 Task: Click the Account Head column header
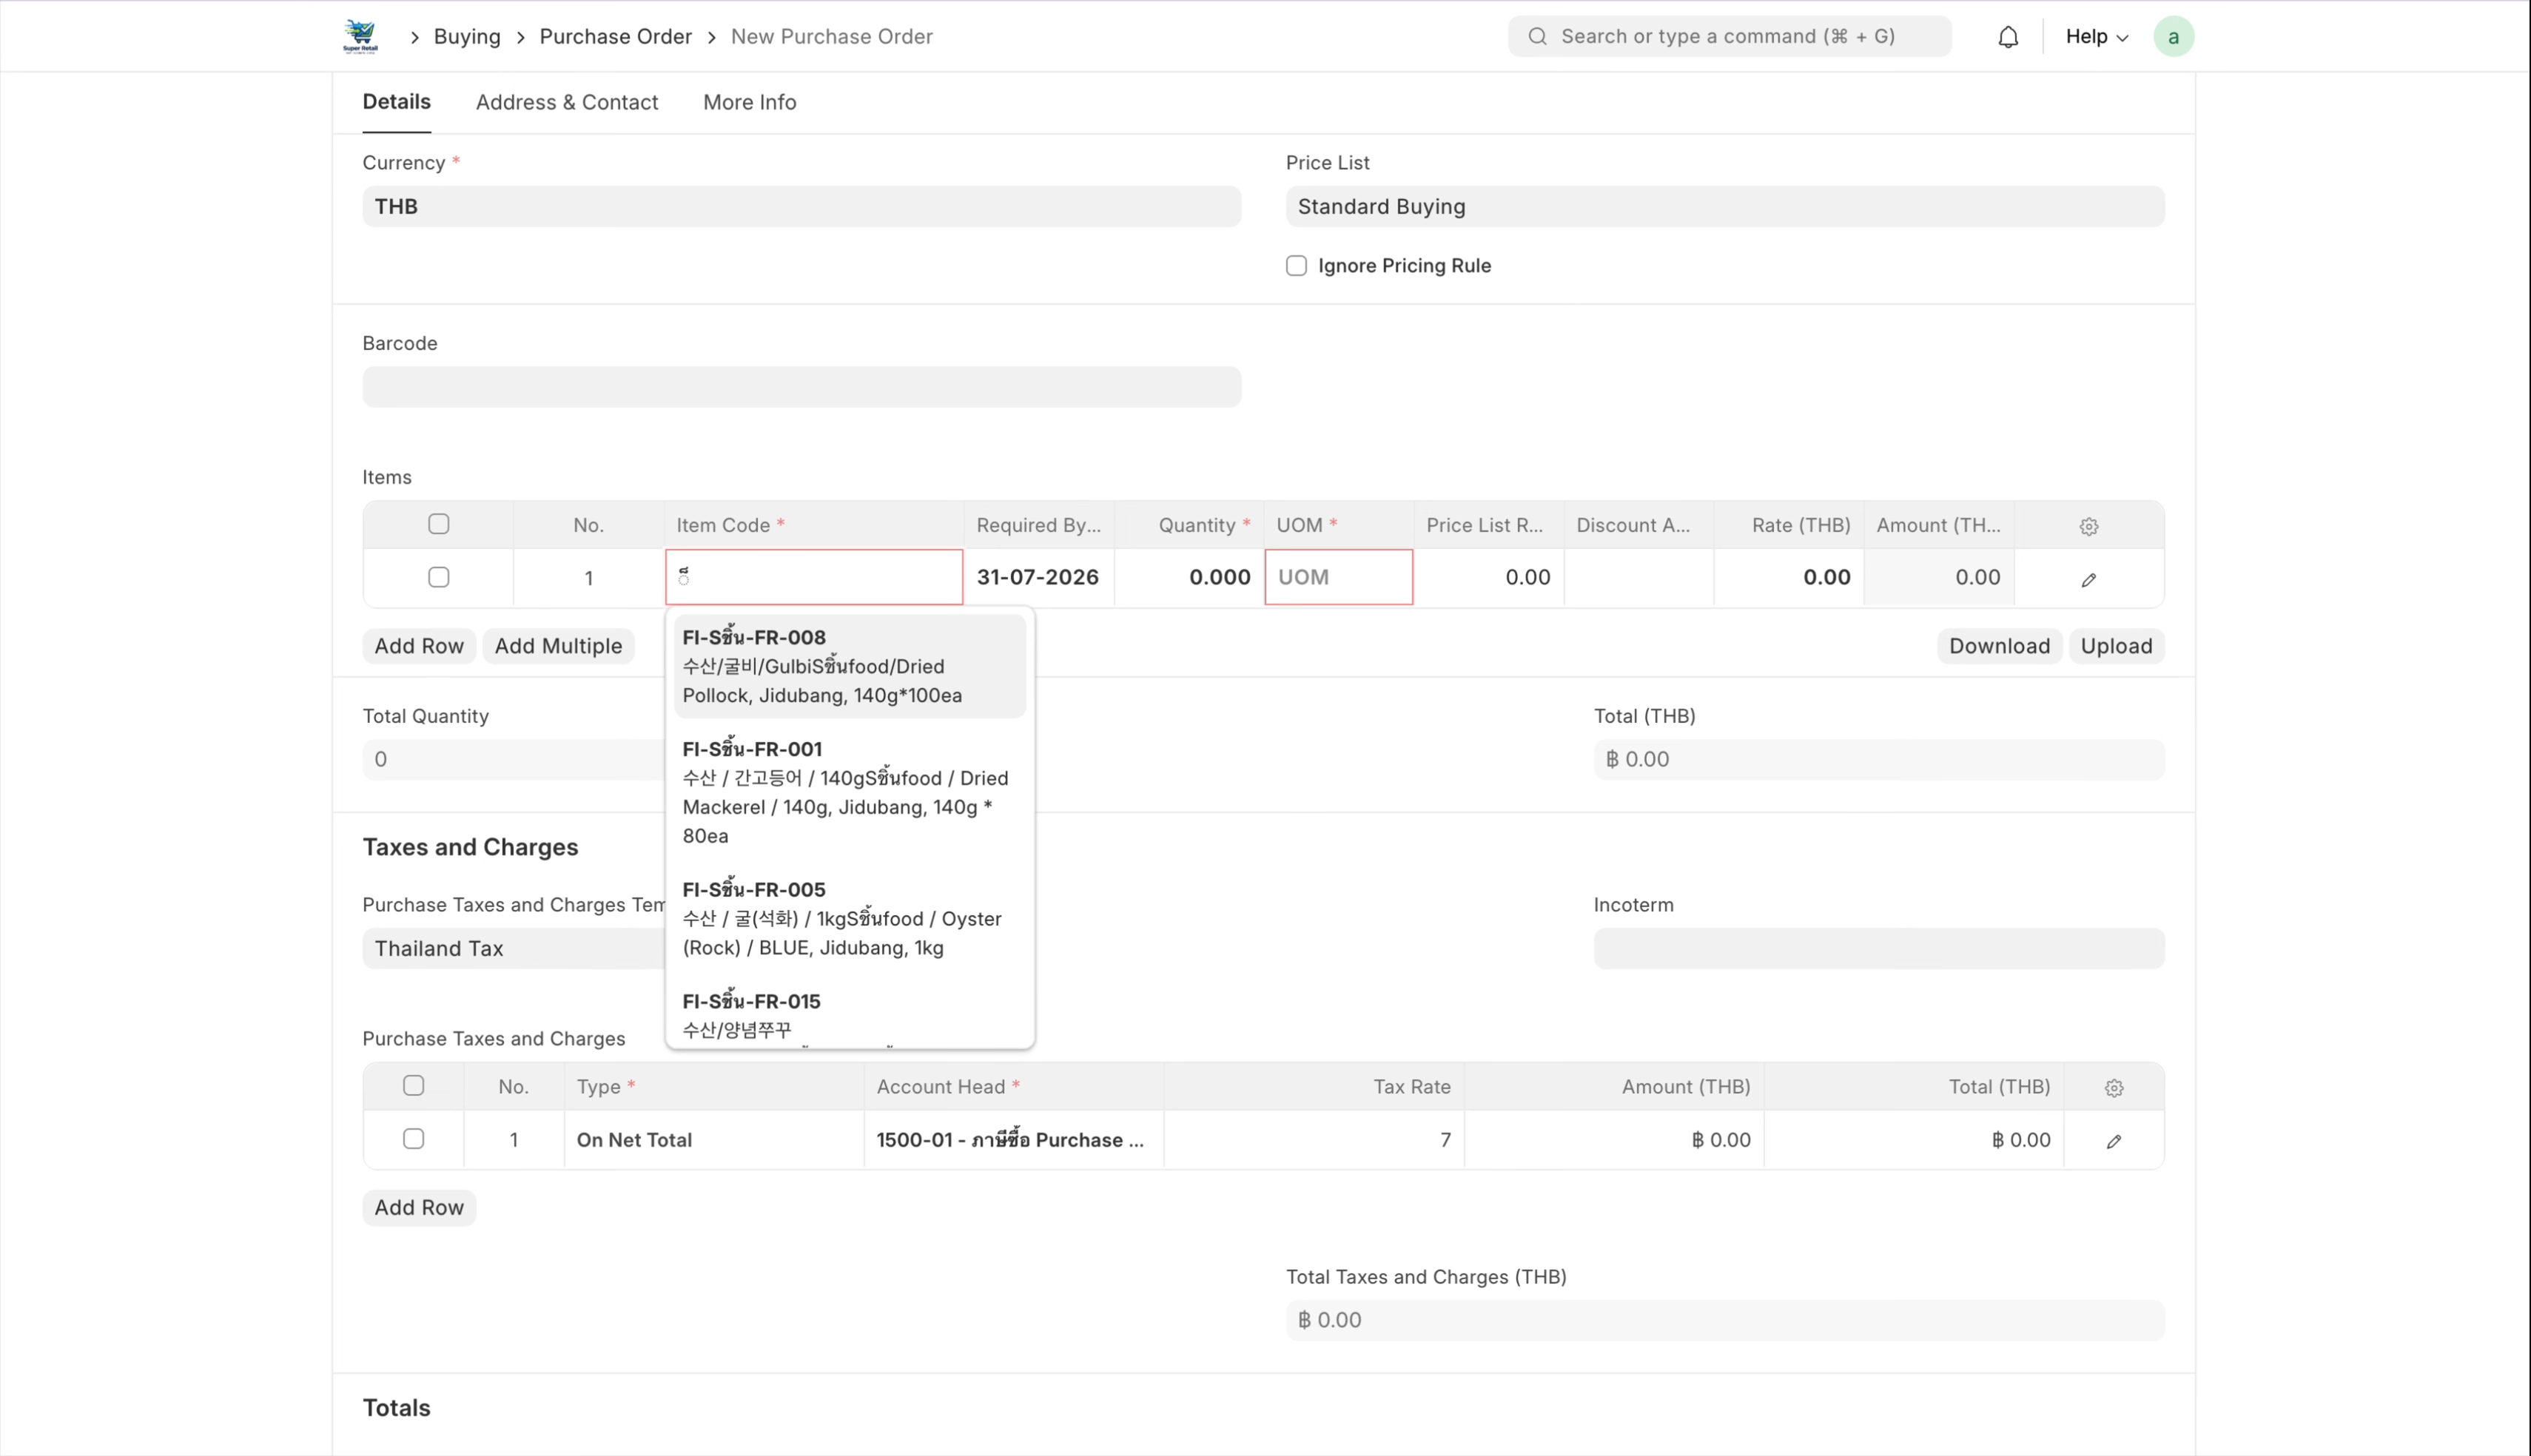(1014, 1086)
